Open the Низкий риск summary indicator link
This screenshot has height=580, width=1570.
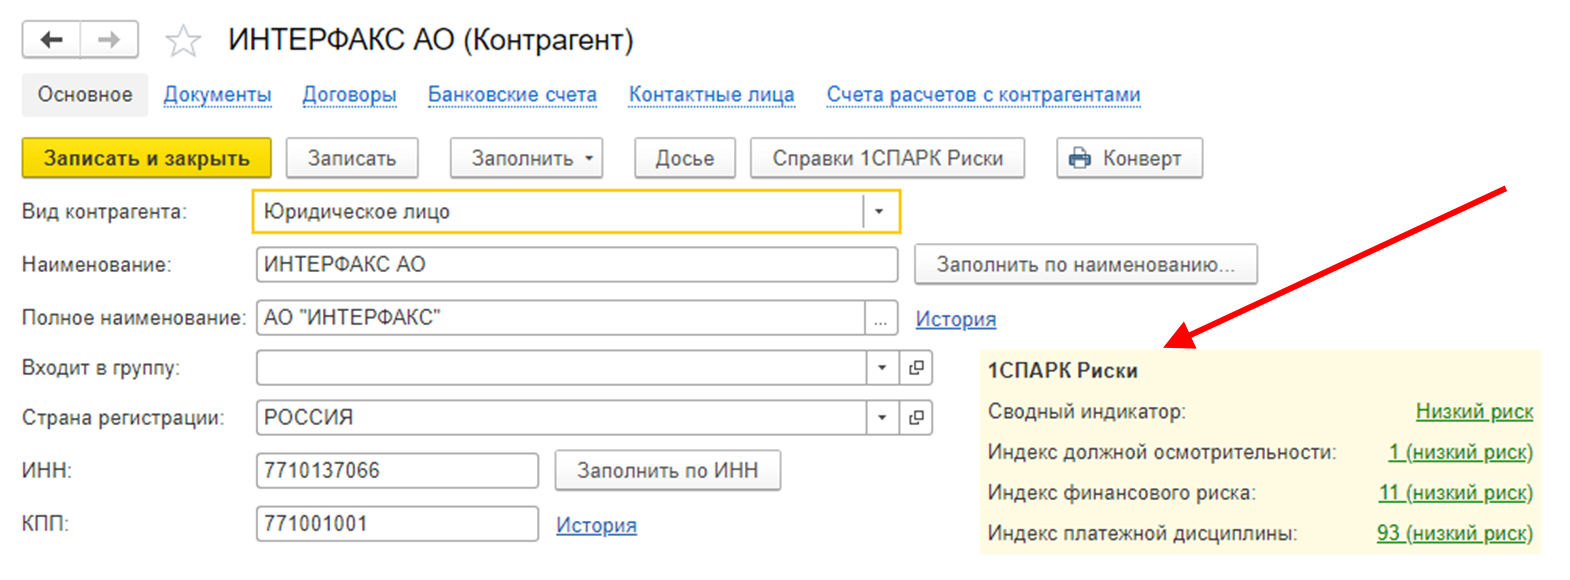pos(1473,412)
